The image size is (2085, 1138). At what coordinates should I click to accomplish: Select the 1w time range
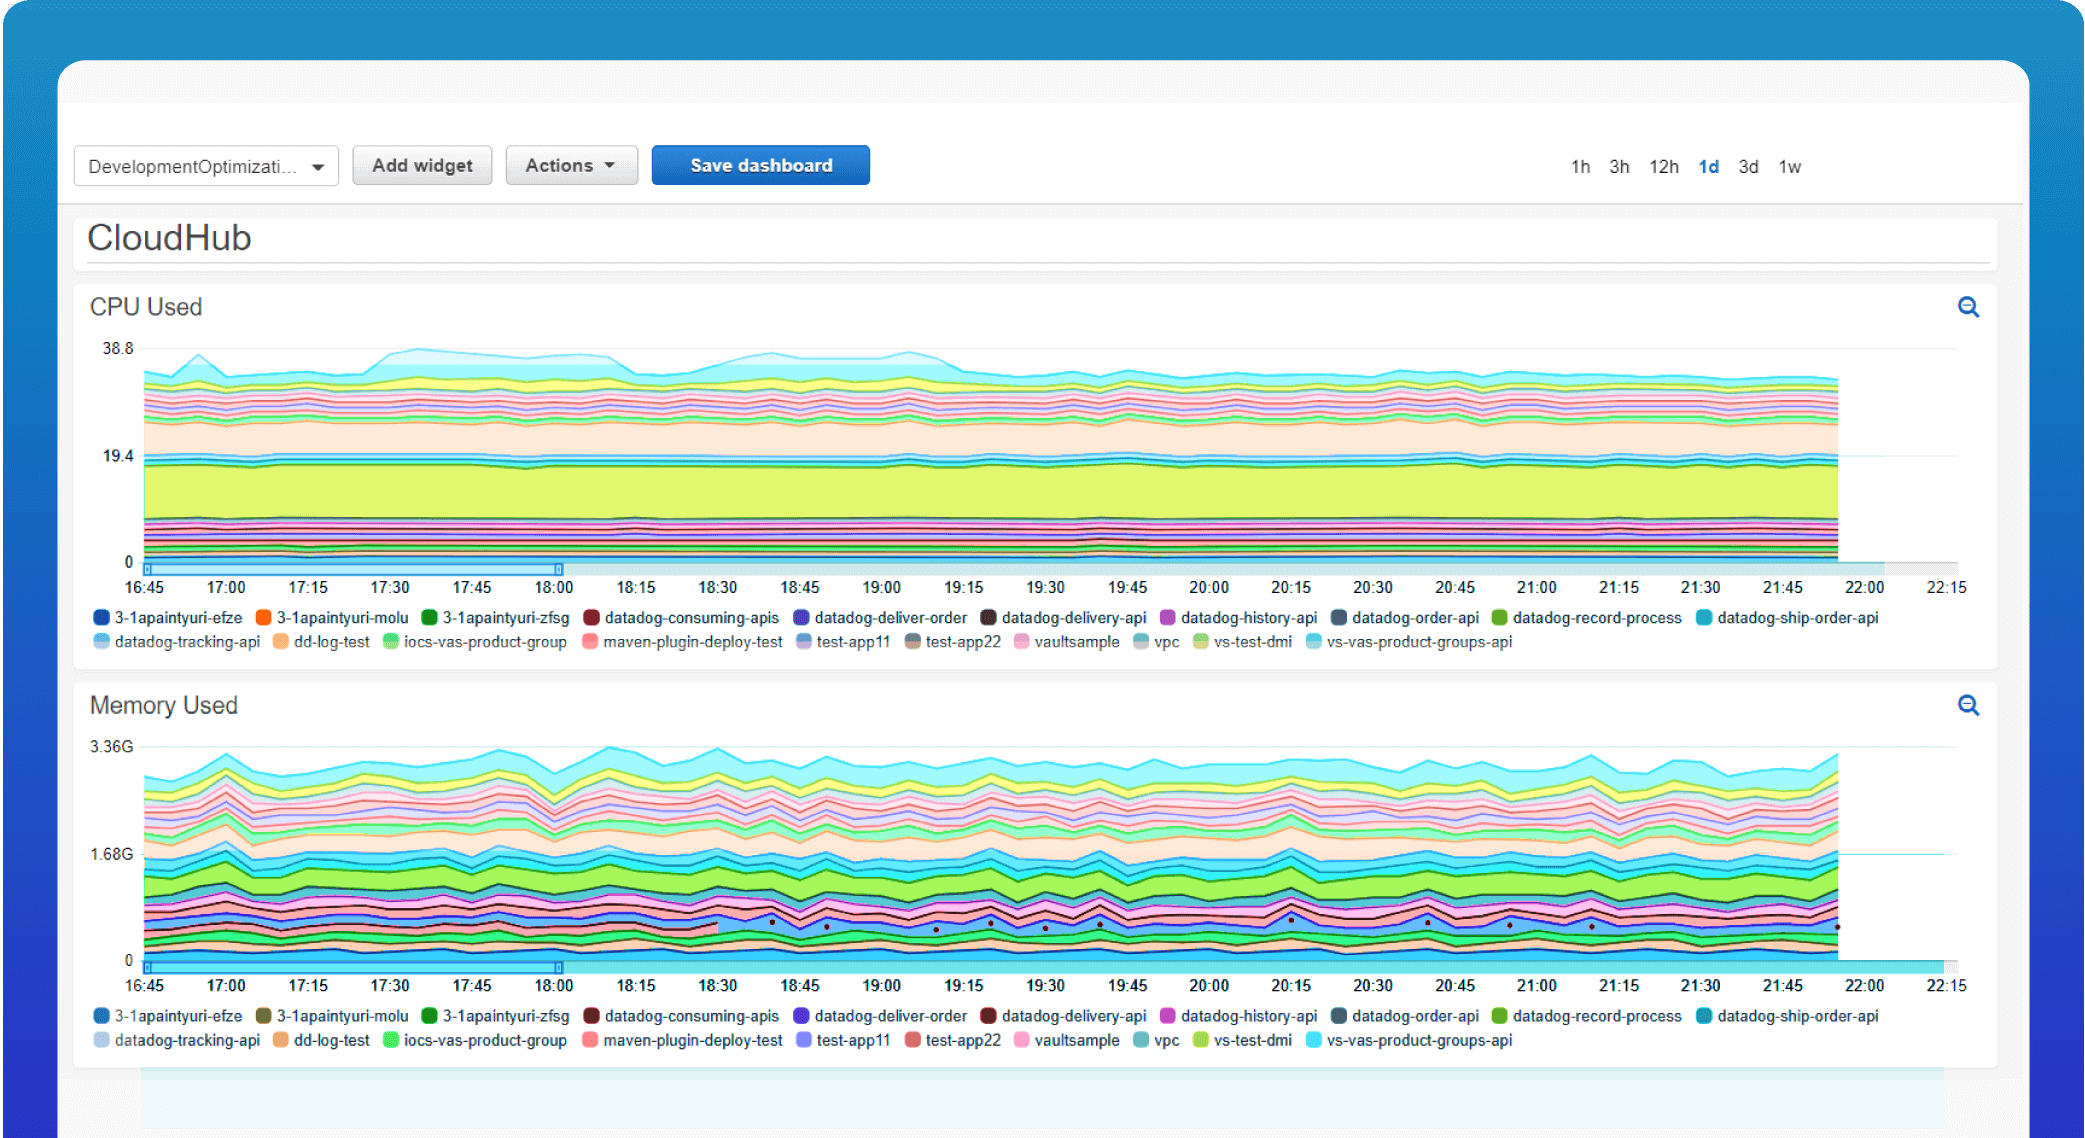(x=1789, y=167)
